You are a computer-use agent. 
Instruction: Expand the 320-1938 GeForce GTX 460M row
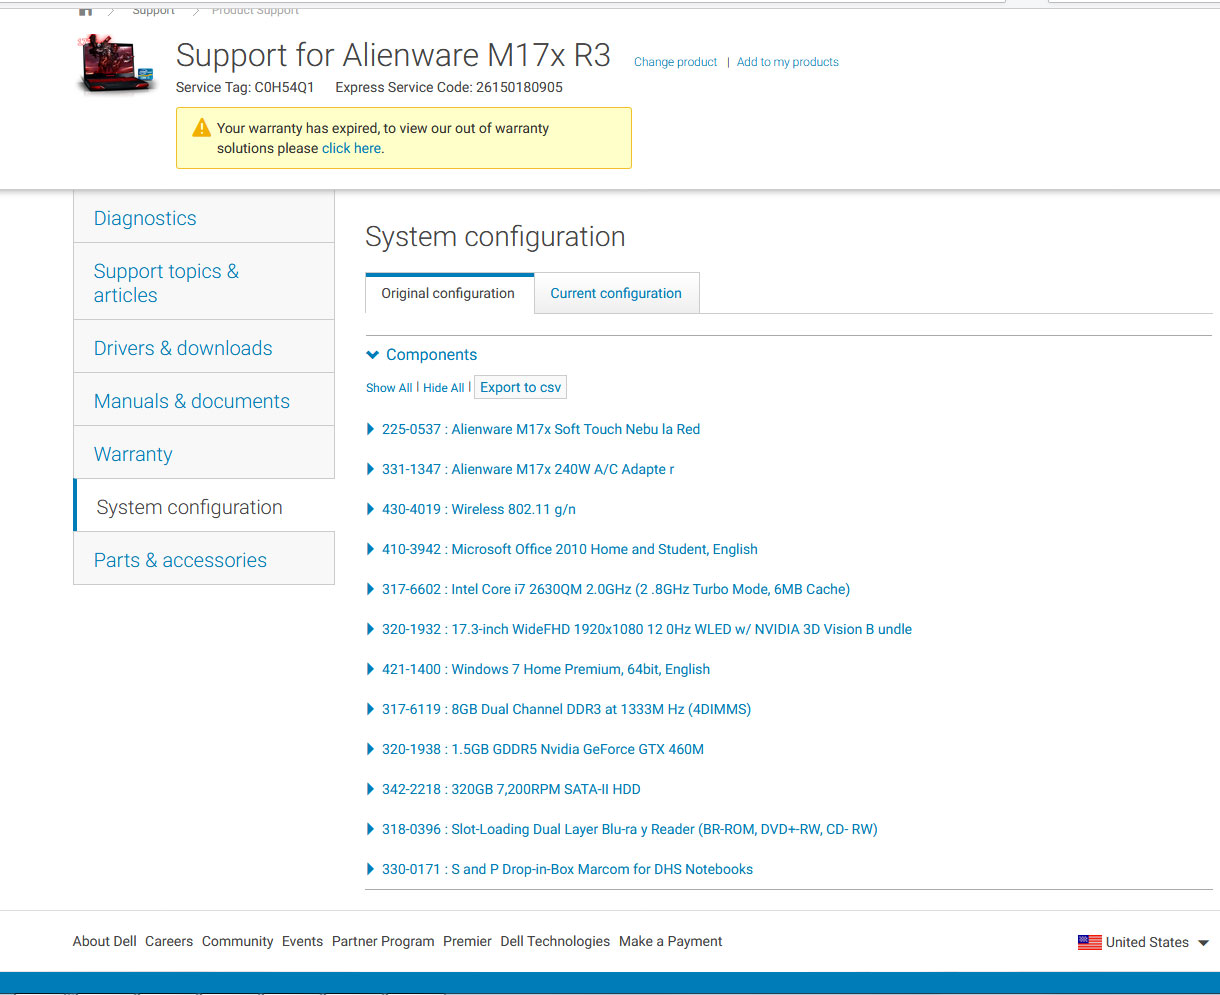[x=371, y=749]
